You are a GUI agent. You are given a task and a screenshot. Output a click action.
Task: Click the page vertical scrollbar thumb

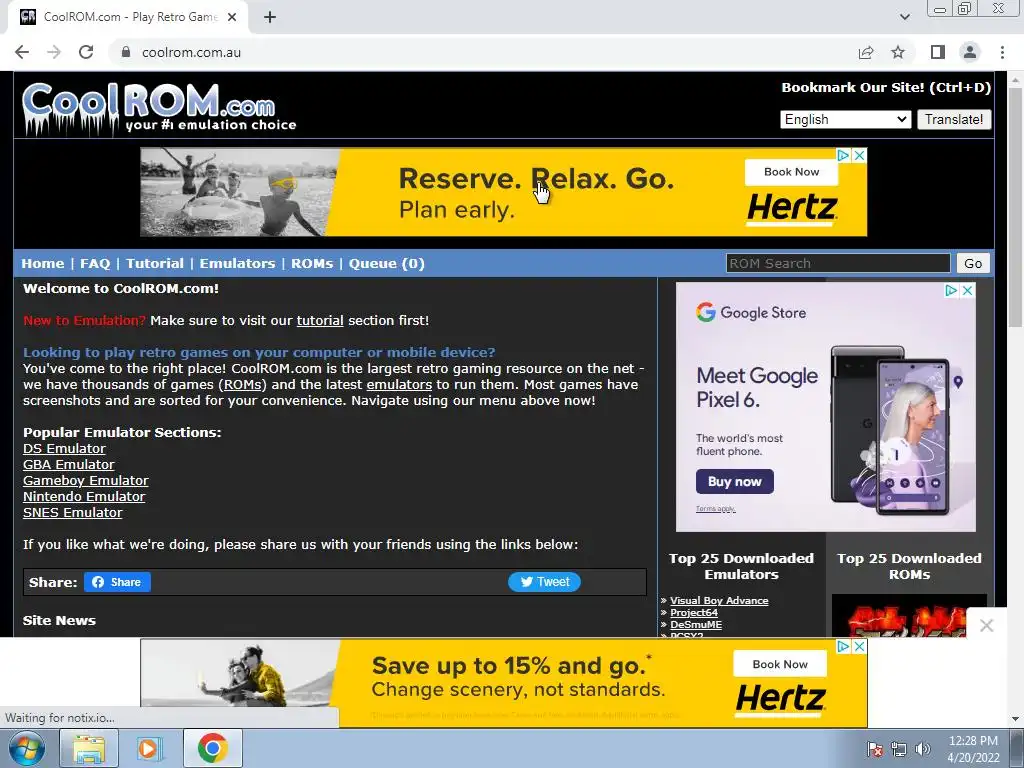[1015, 207]
